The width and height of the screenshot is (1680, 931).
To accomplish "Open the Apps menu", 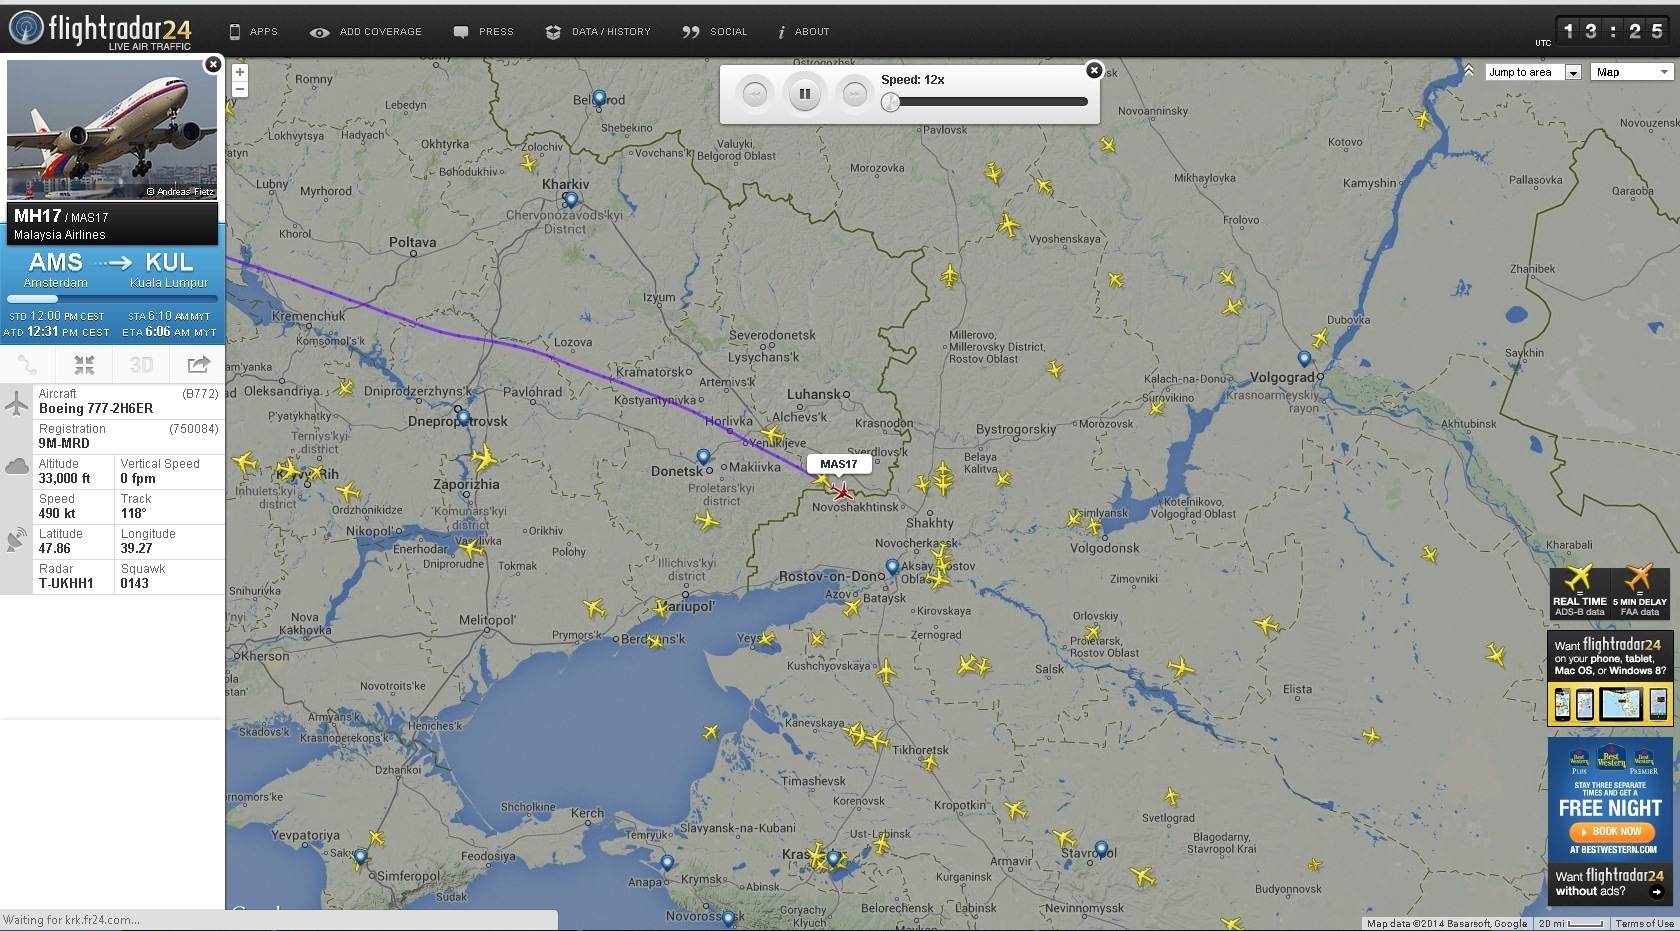I will (253, 32).
